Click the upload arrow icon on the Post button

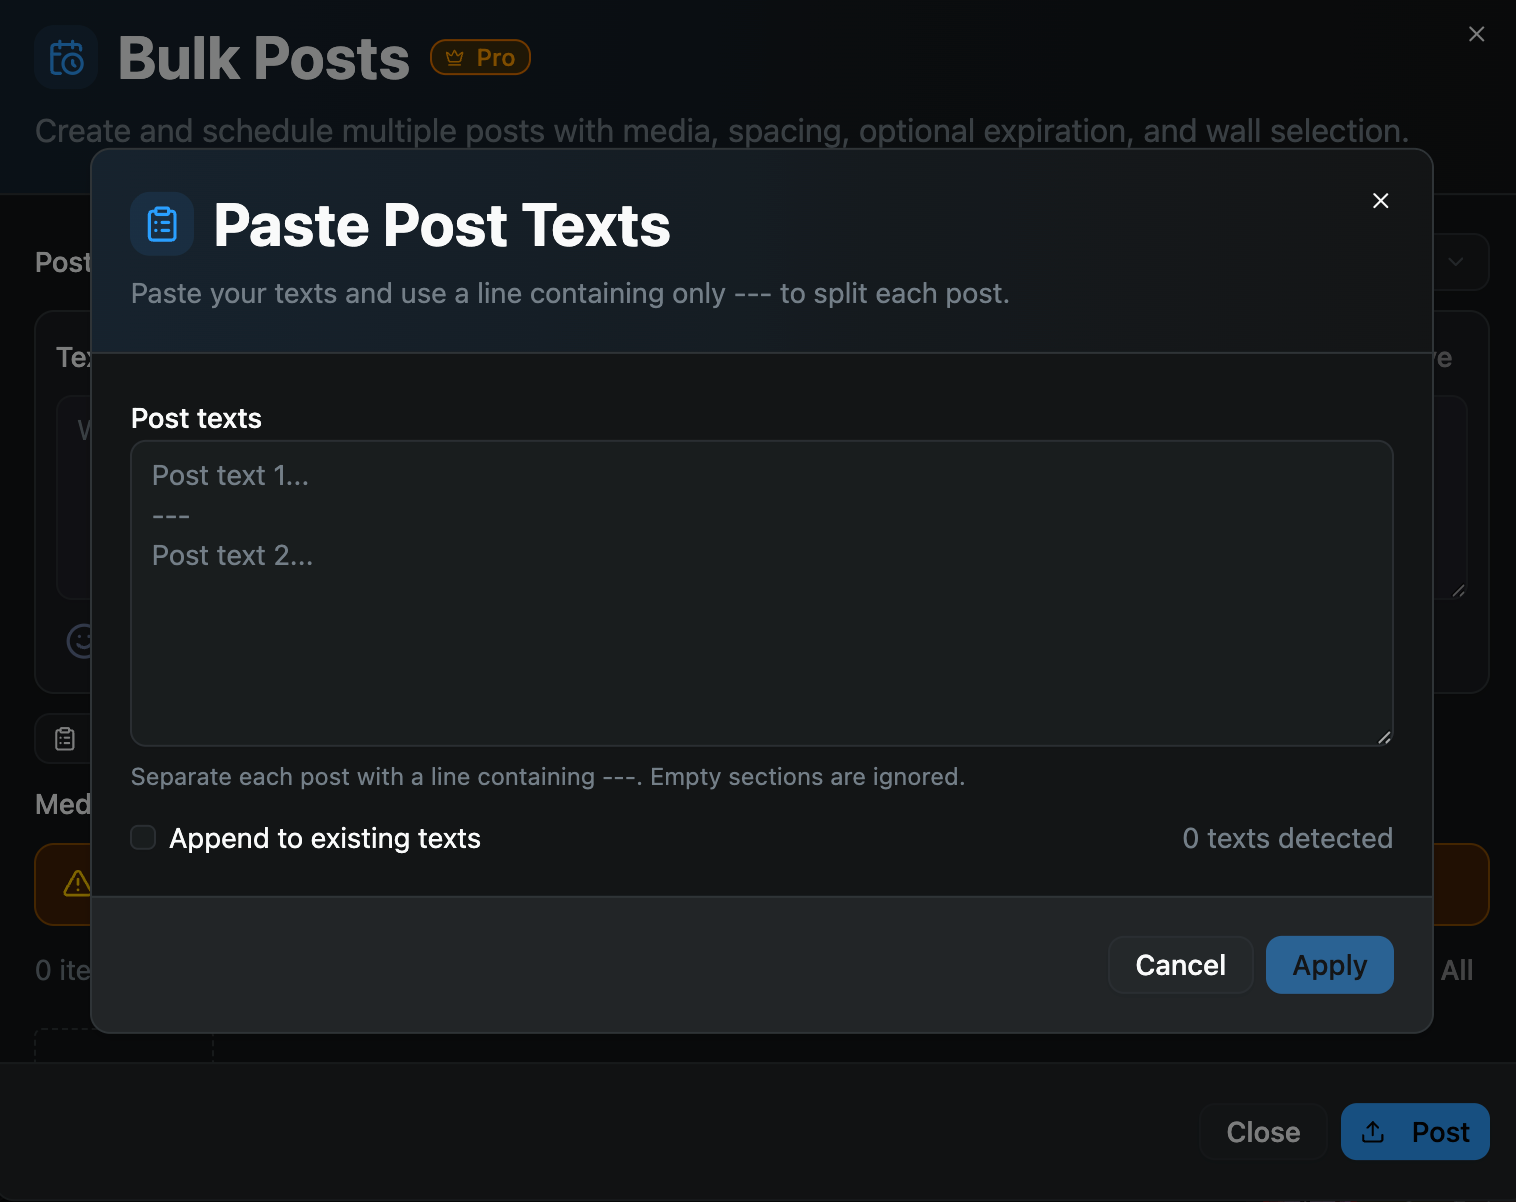tap(1374, 1131)
